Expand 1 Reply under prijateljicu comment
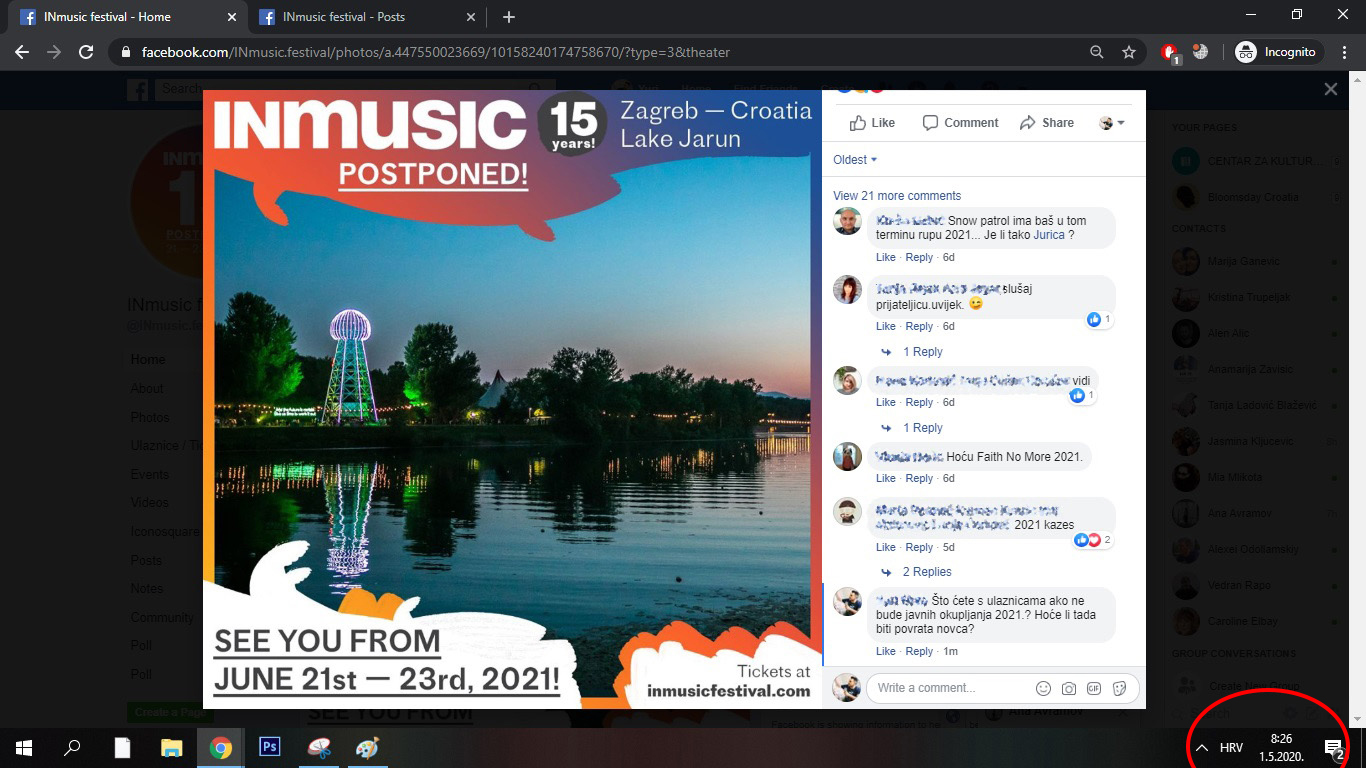1366x768 pixels. tap(922, 352)
